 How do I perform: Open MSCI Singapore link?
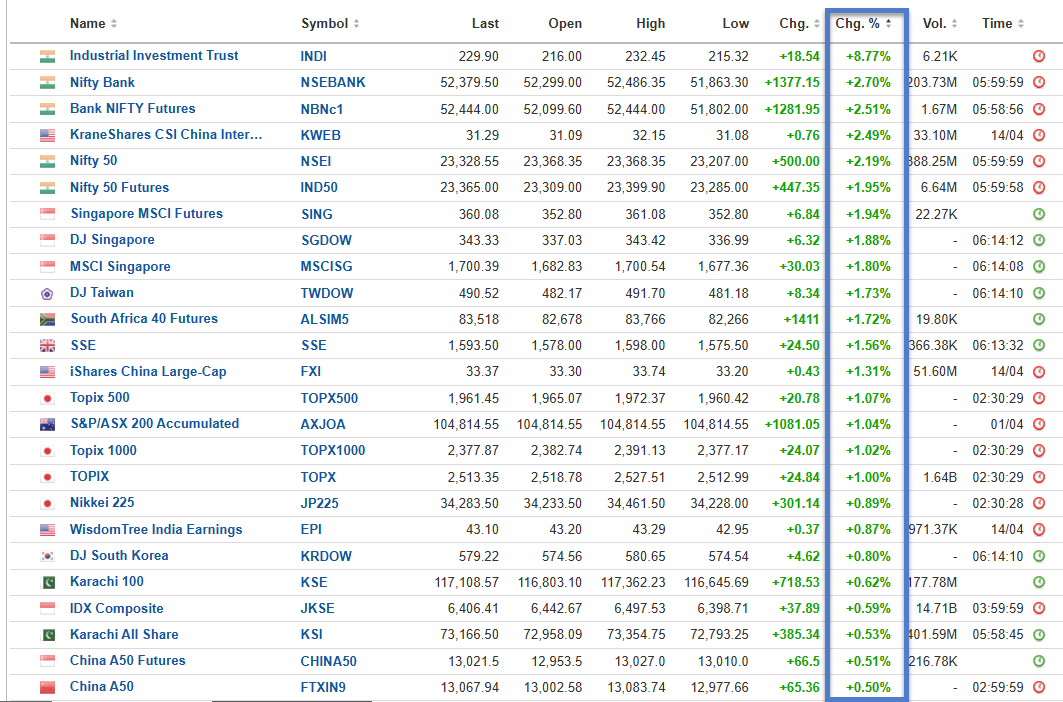click(120, 267)
